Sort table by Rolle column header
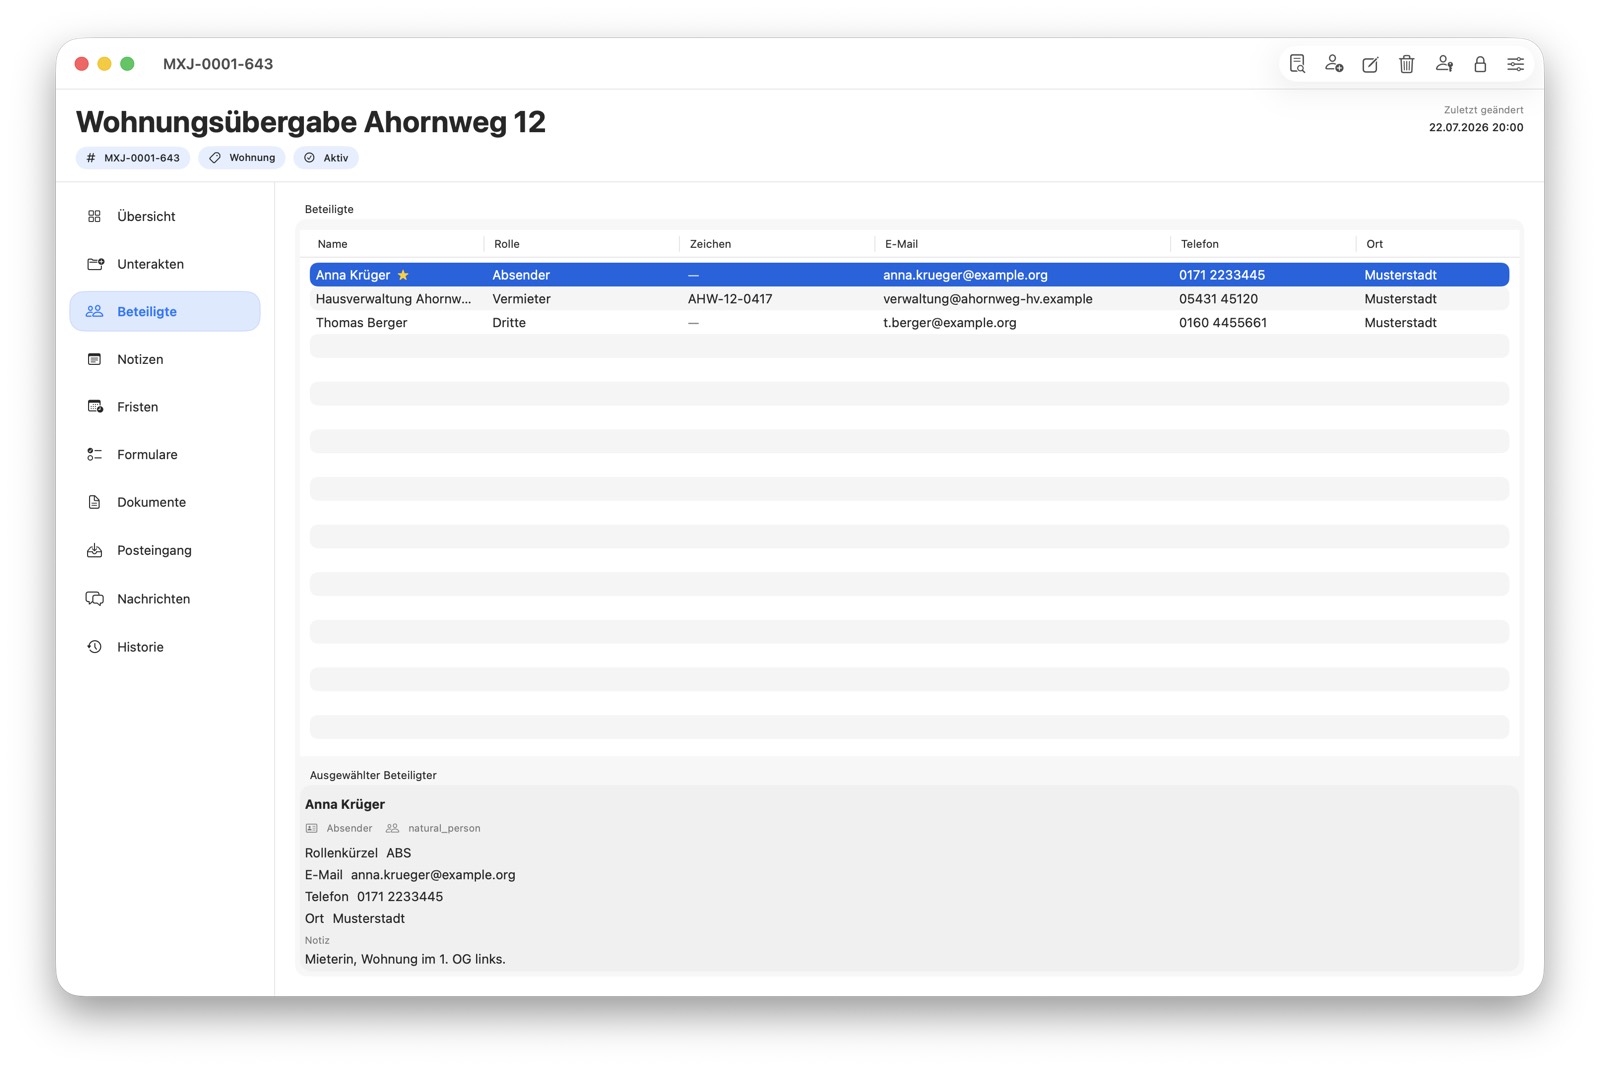The width and height of the screenshot is (1600, 1070). pos(582,244)
